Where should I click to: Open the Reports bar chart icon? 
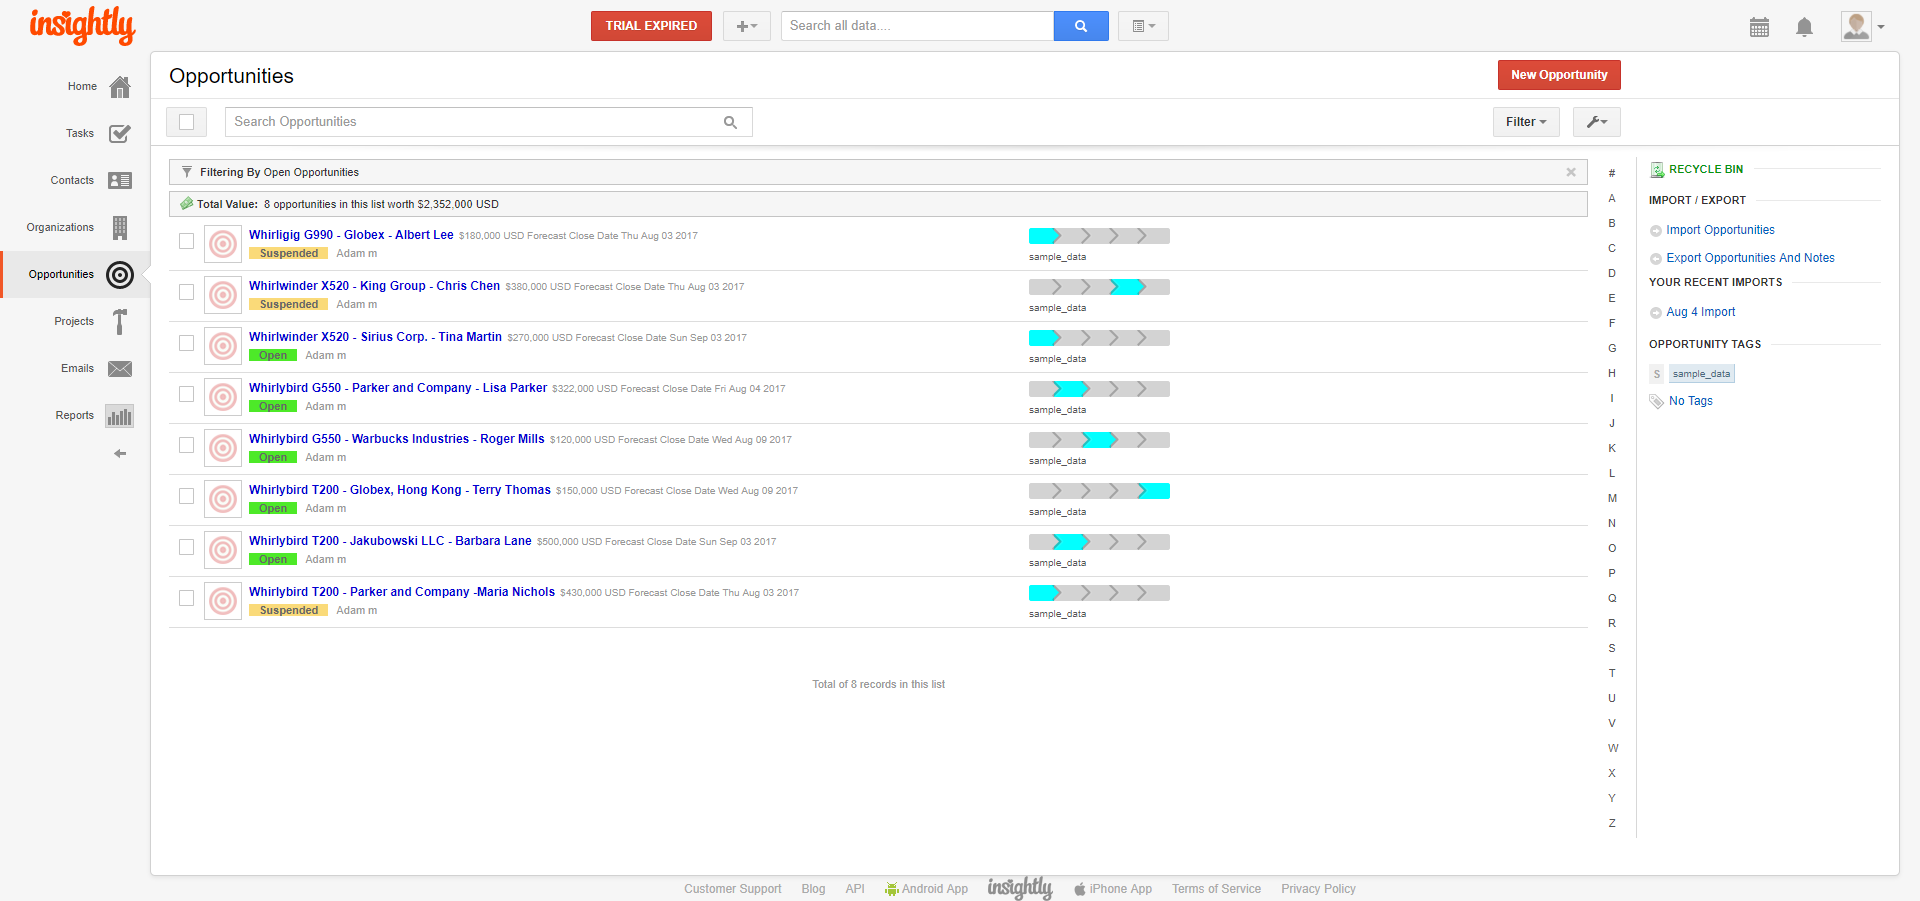tap(120, 416)
